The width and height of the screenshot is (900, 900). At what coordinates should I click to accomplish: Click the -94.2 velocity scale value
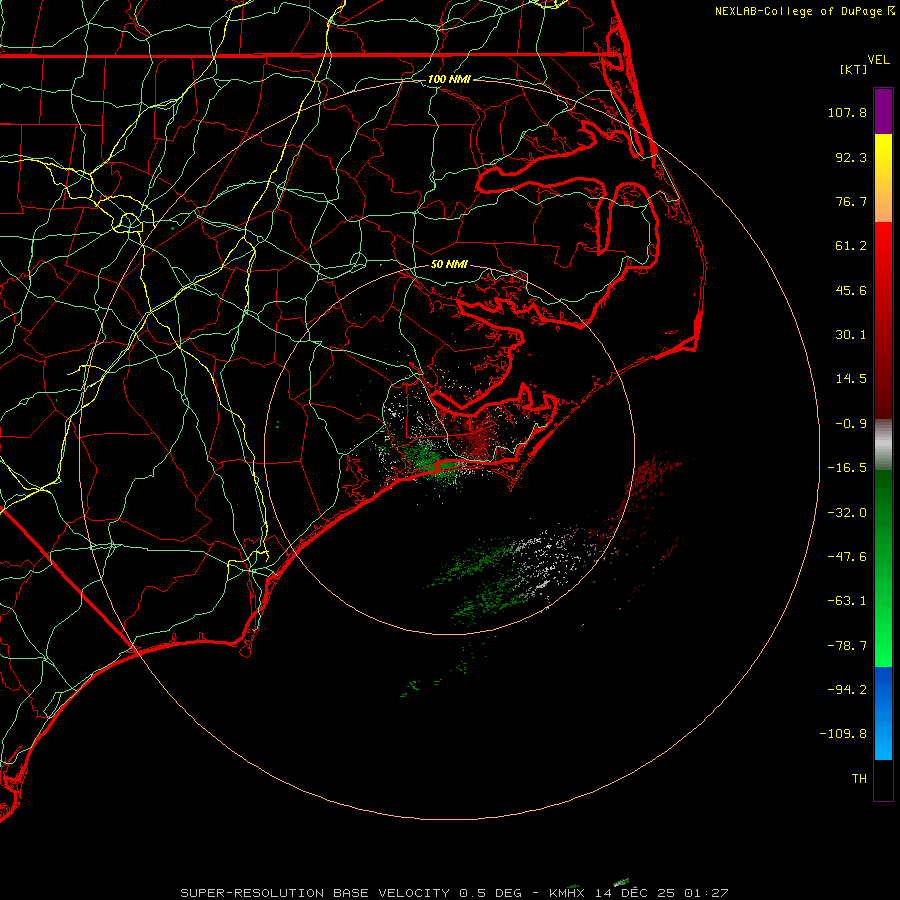coord(847,689)
